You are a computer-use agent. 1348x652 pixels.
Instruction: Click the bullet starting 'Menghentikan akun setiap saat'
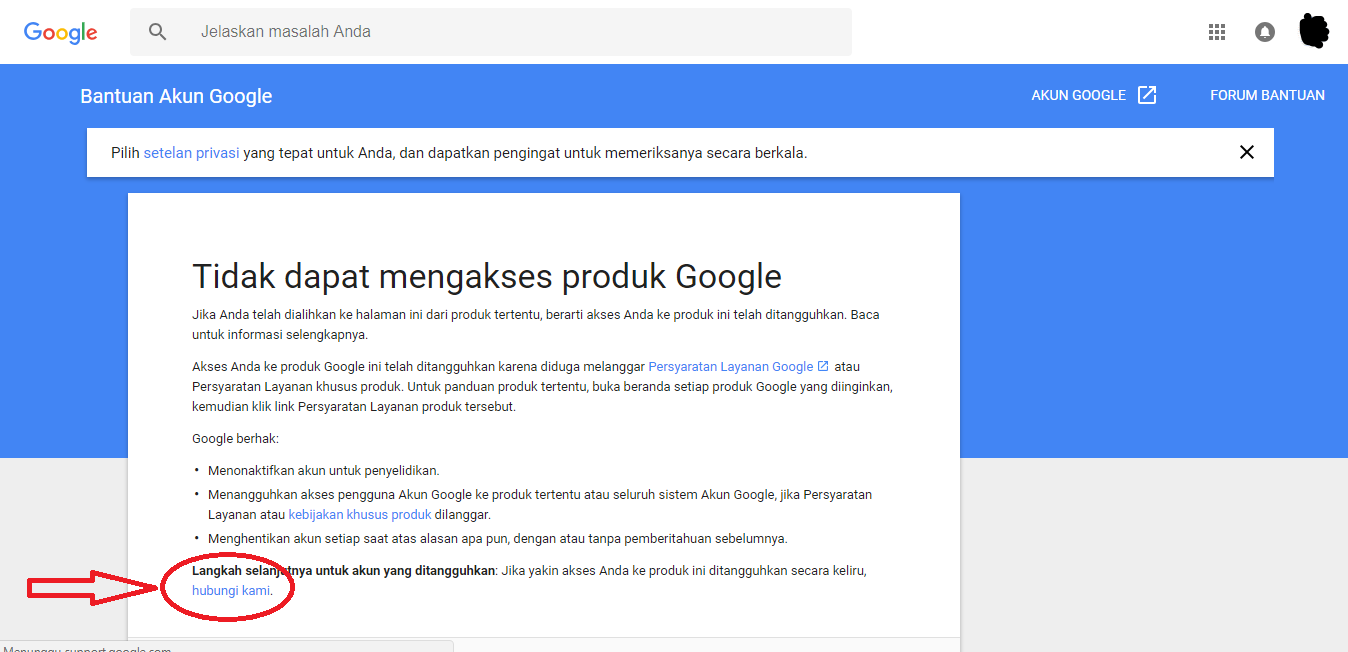point(498,539)
